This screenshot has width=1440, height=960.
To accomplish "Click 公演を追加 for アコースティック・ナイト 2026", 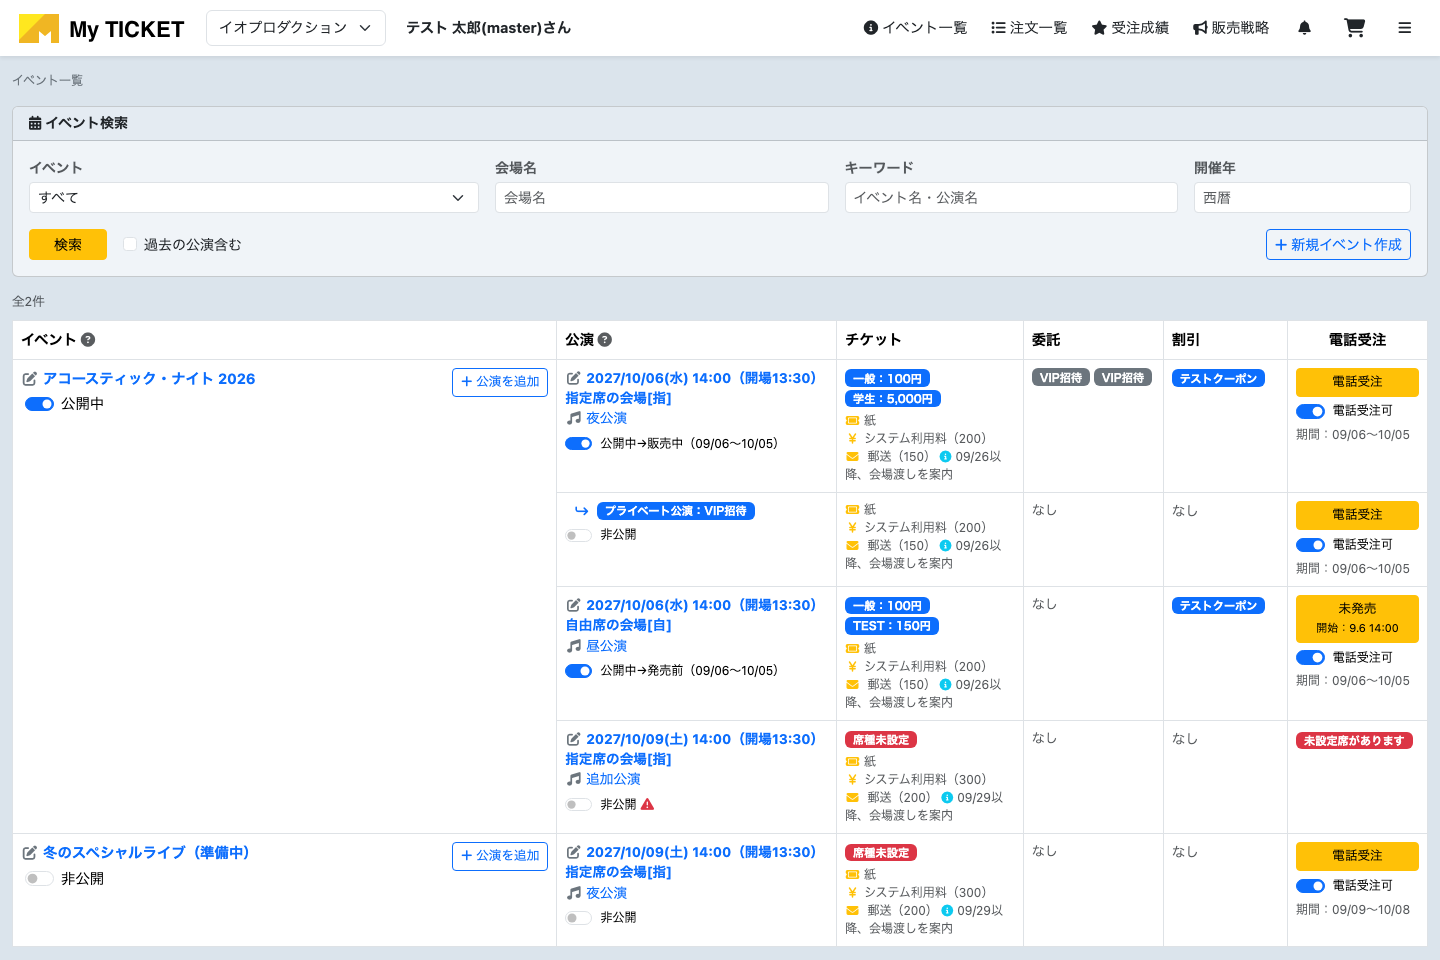I will [x=500, y=382].
